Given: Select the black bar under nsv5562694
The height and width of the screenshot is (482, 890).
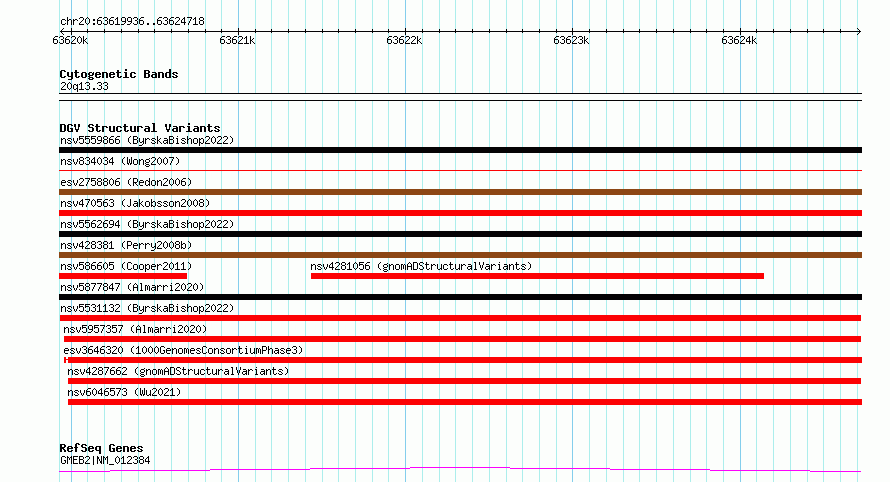Looking at the screenshot, I should pos(460,234).
